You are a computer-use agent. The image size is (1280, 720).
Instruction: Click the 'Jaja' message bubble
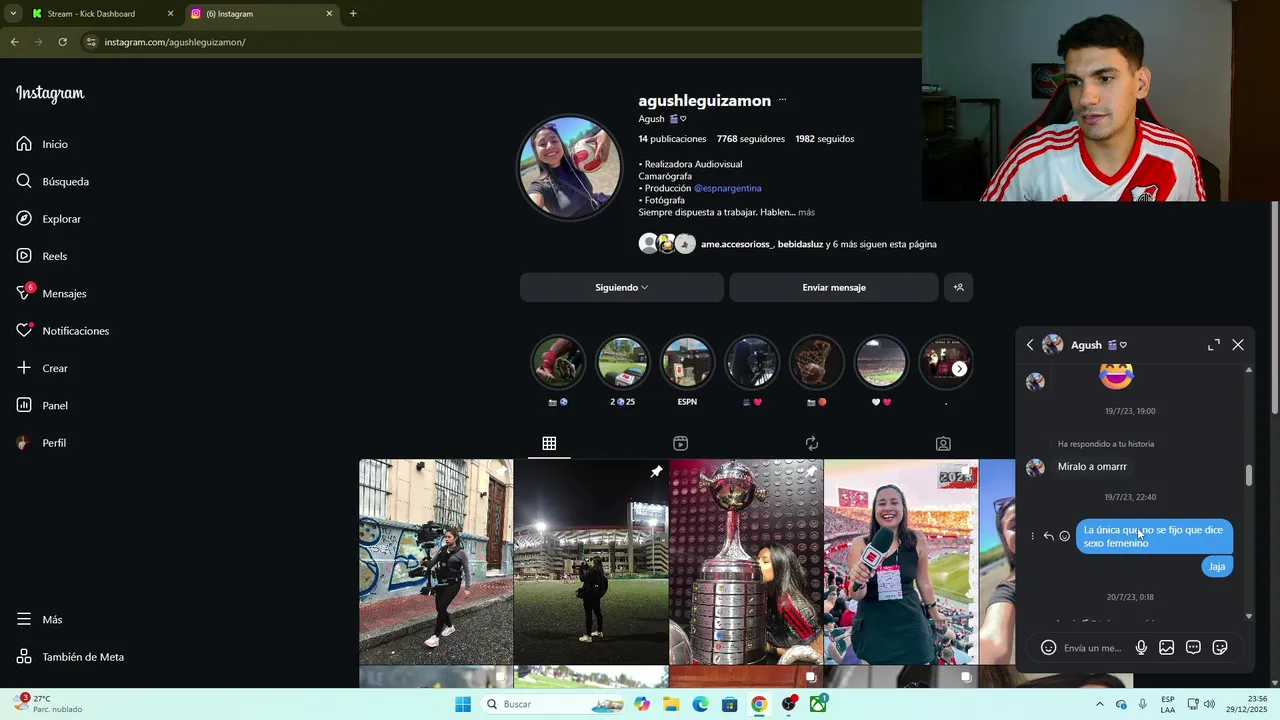click(1217, 566)
